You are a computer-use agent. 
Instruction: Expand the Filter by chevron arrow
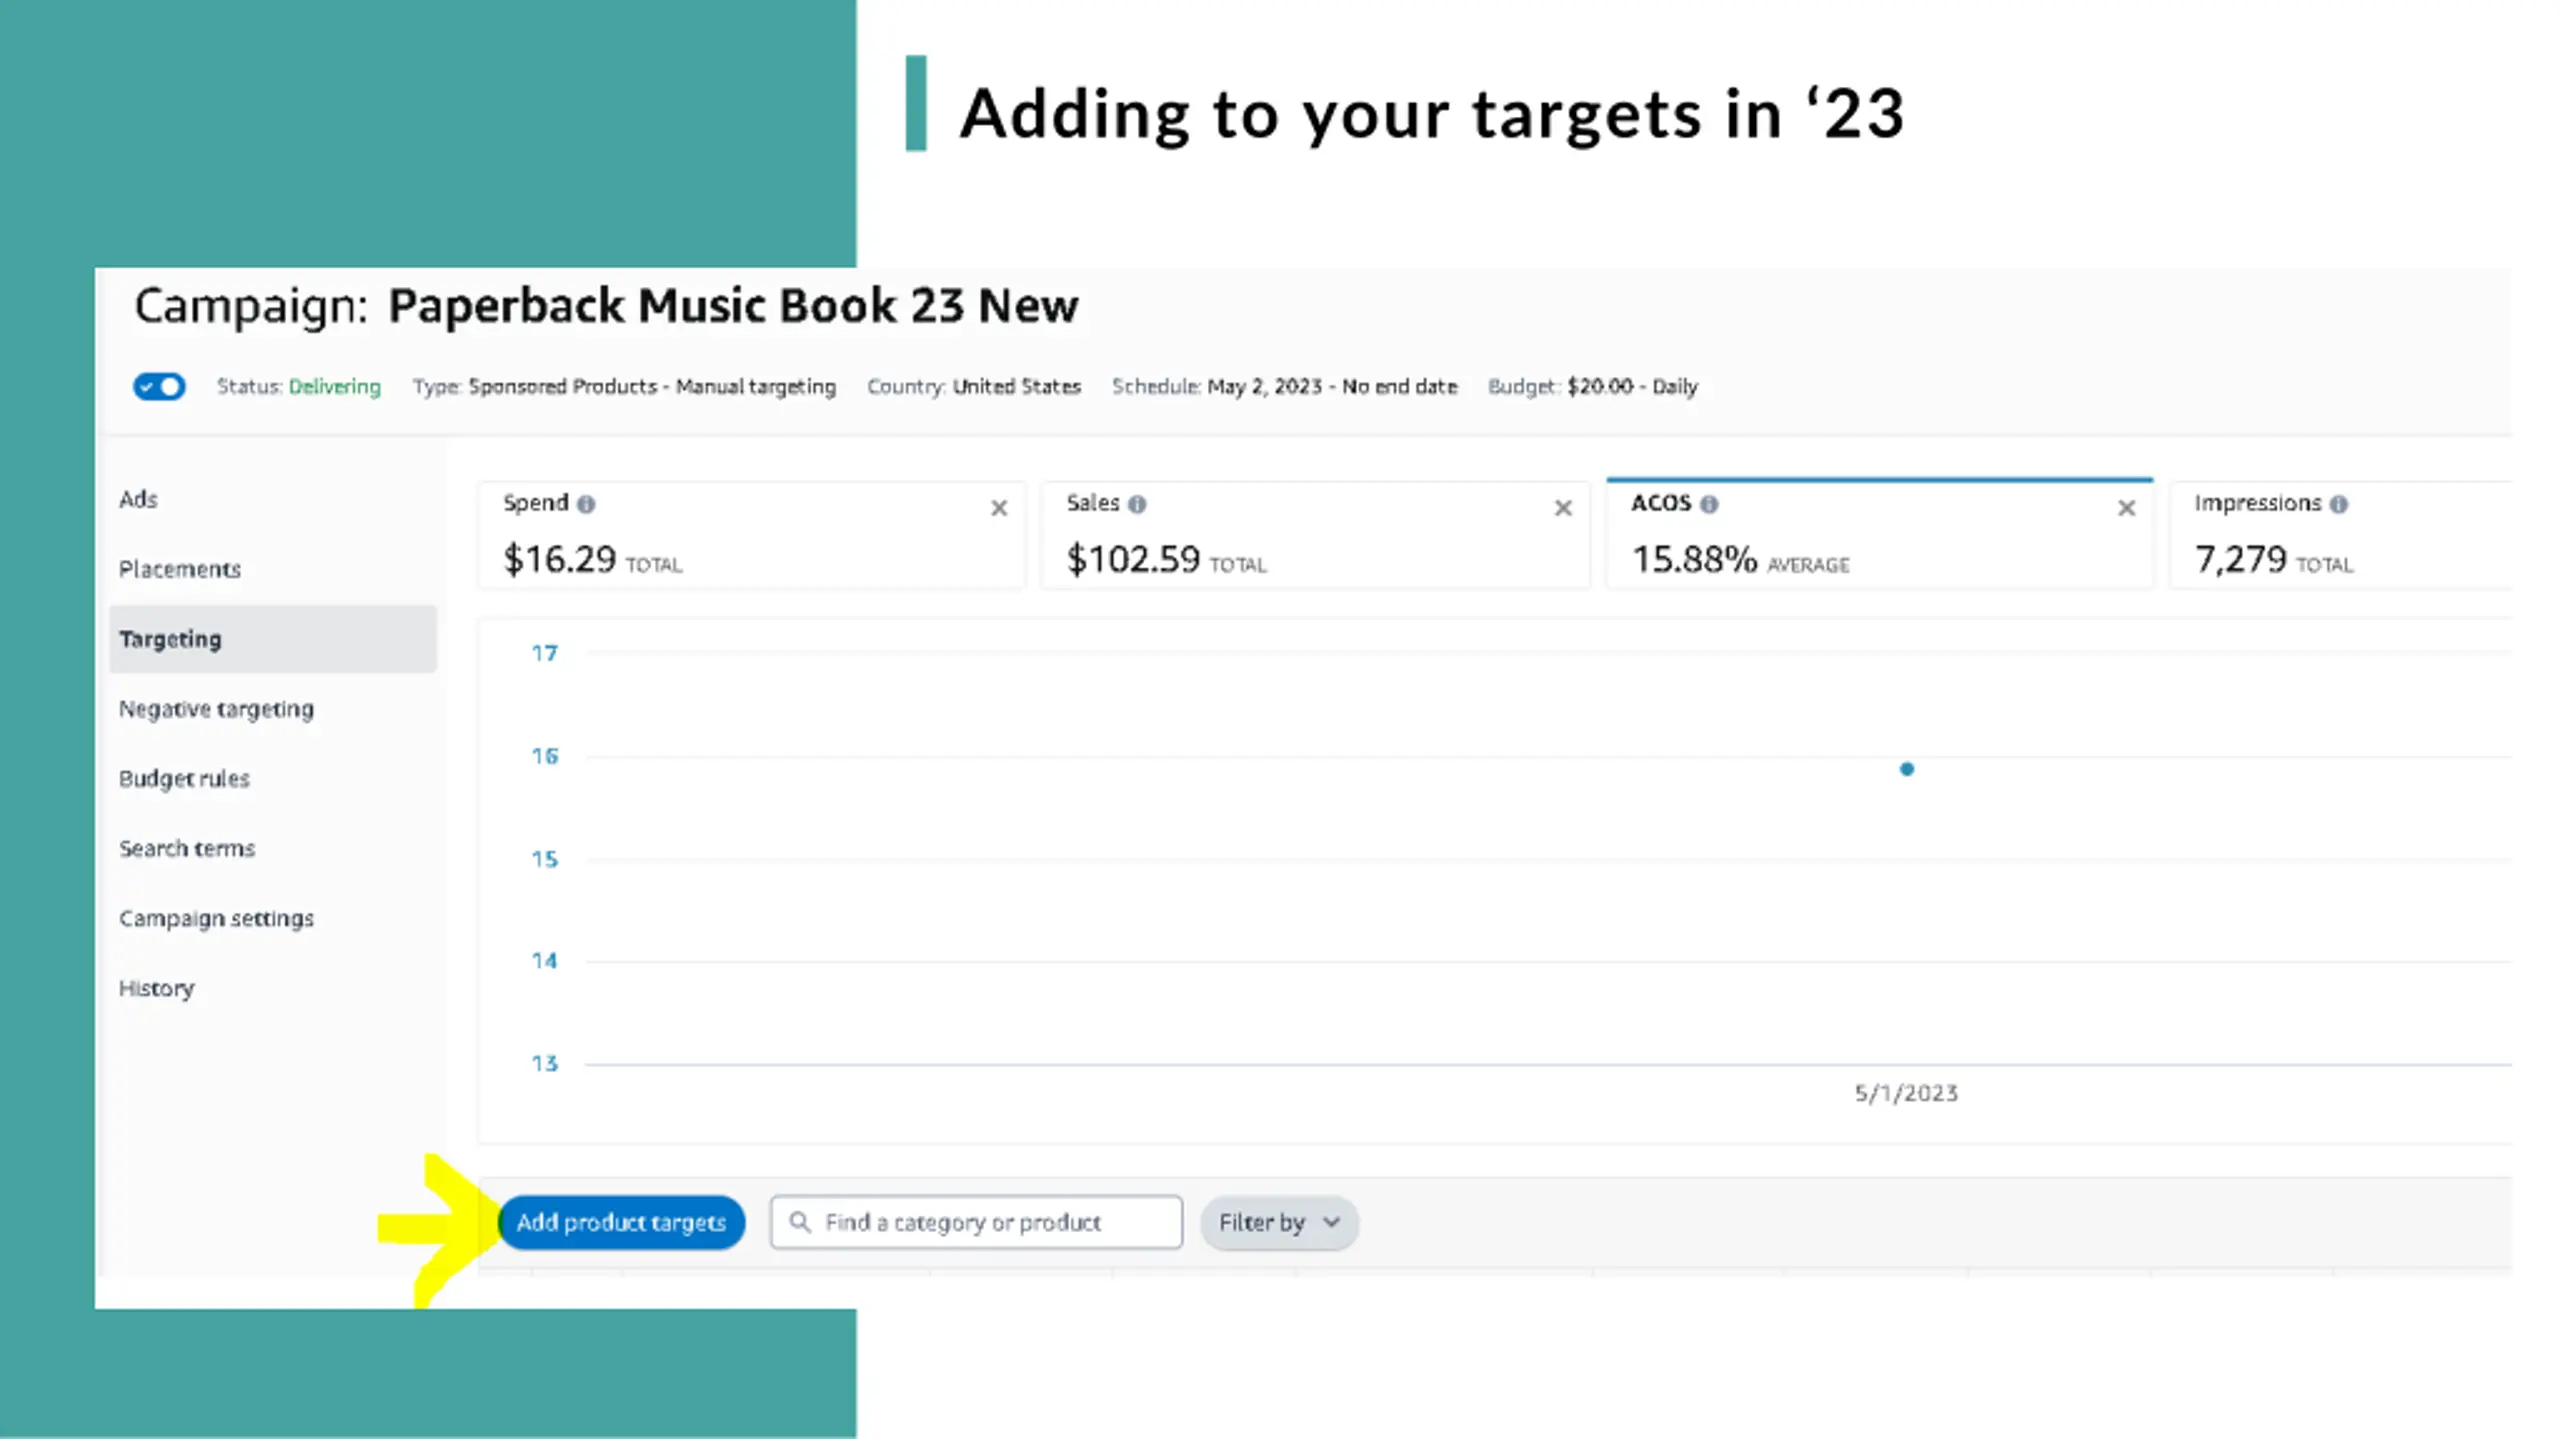(1331, 1222)
